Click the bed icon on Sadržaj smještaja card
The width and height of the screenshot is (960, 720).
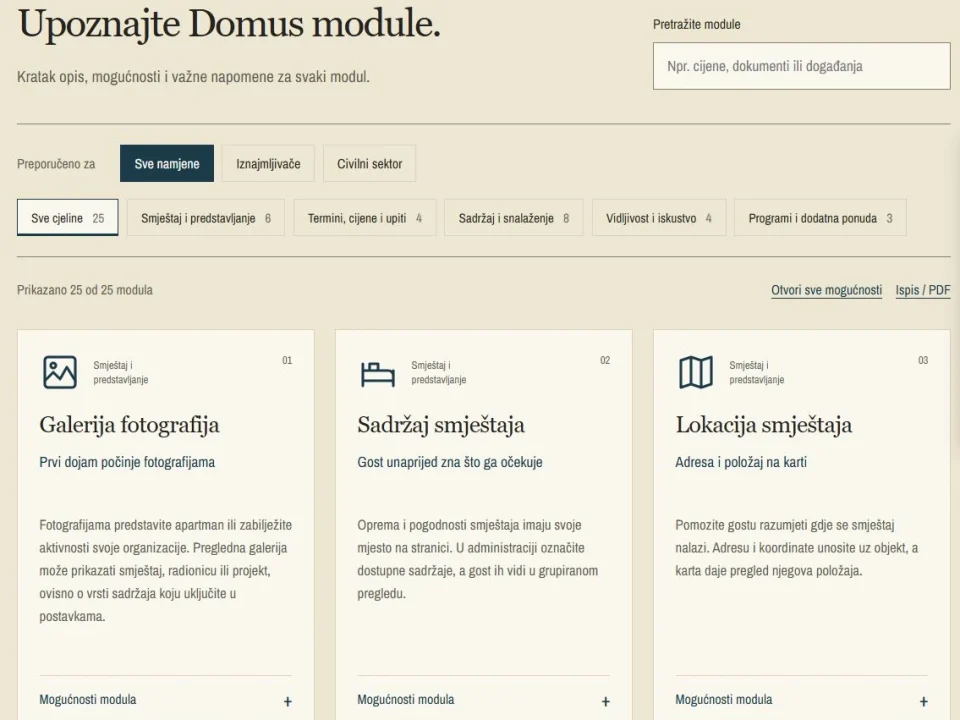(378, 374)
